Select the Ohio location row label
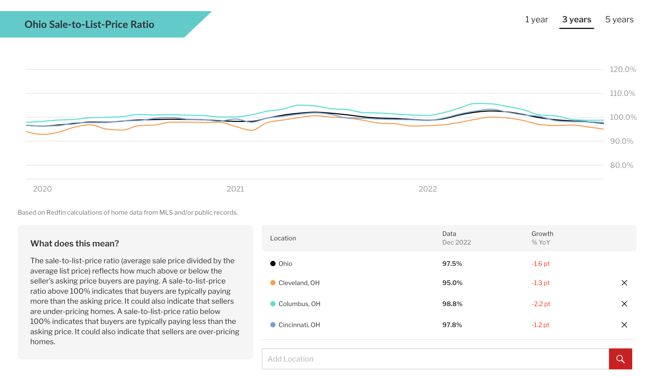 285,264
